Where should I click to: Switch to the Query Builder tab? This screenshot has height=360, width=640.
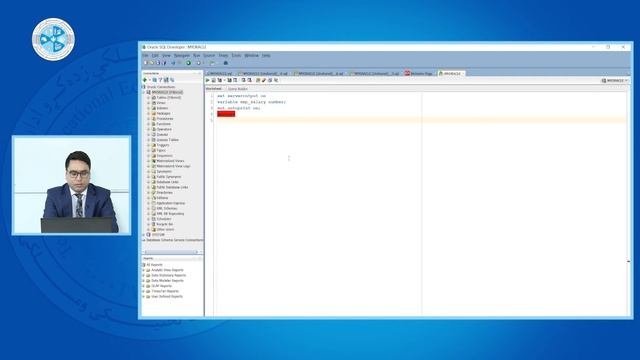coord(238,89)
